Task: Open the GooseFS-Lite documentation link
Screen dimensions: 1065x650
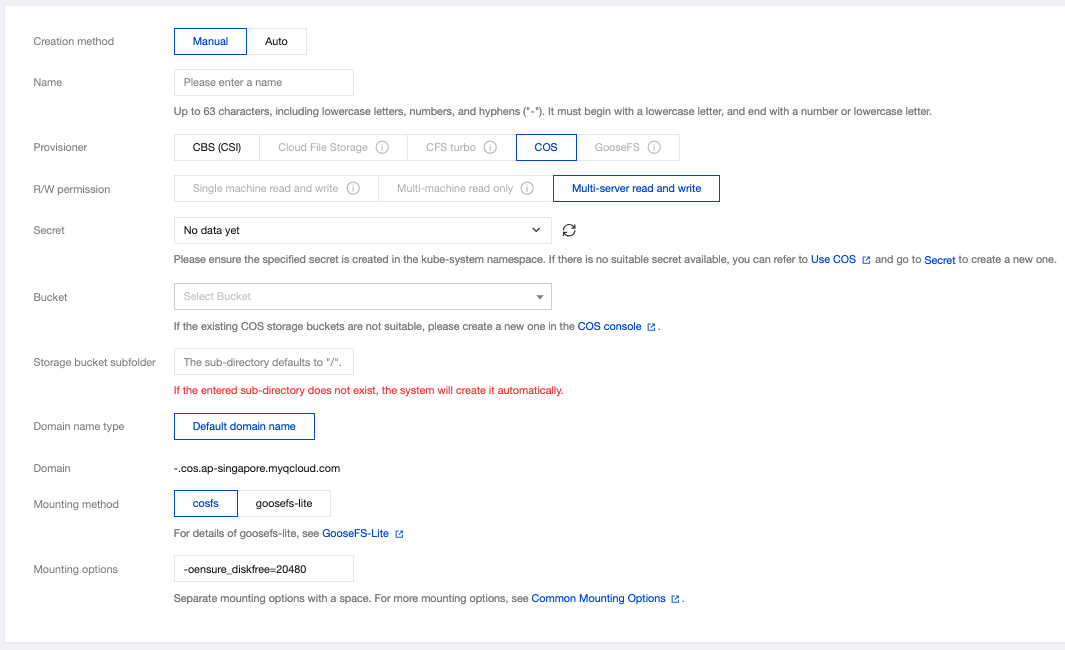Action: point(355,533)
